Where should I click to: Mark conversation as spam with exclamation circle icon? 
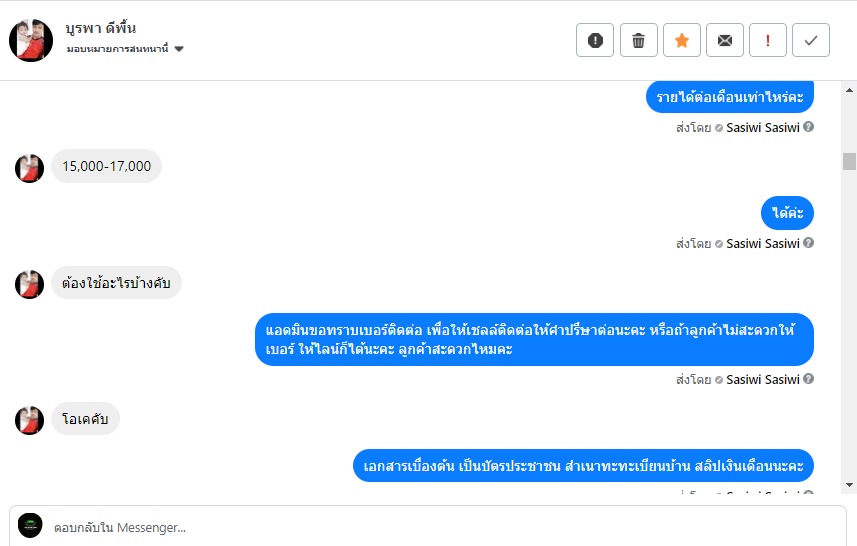(595, 40)
